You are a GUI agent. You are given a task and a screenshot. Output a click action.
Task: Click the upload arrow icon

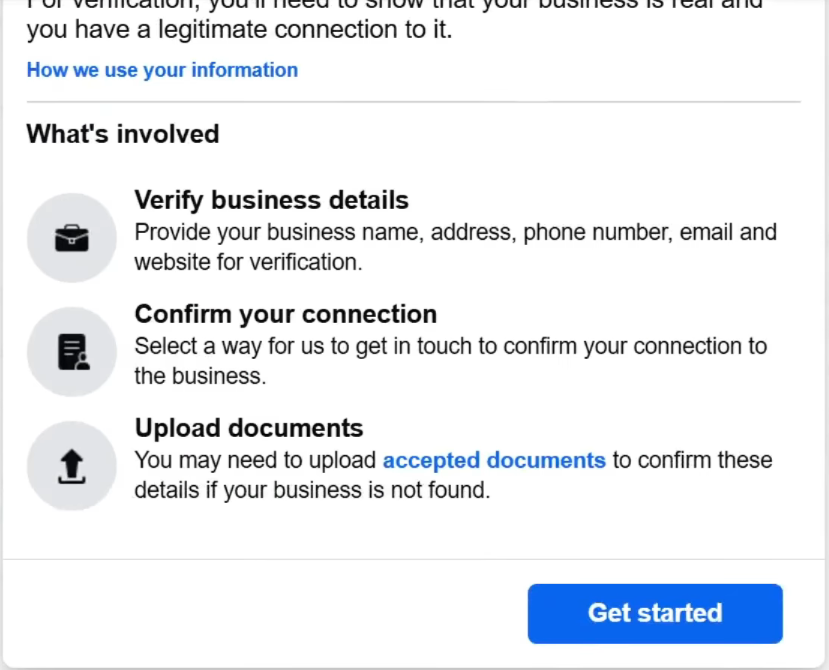72,466
